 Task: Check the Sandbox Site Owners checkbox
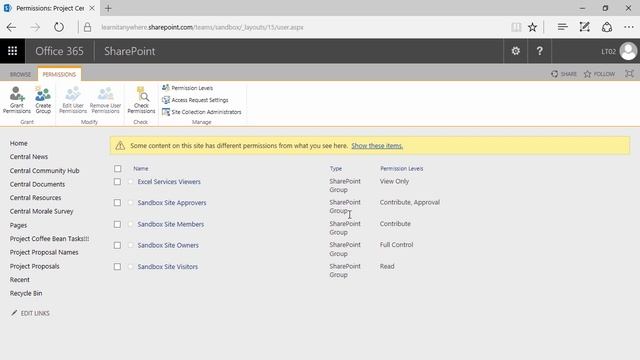(117, 245)
